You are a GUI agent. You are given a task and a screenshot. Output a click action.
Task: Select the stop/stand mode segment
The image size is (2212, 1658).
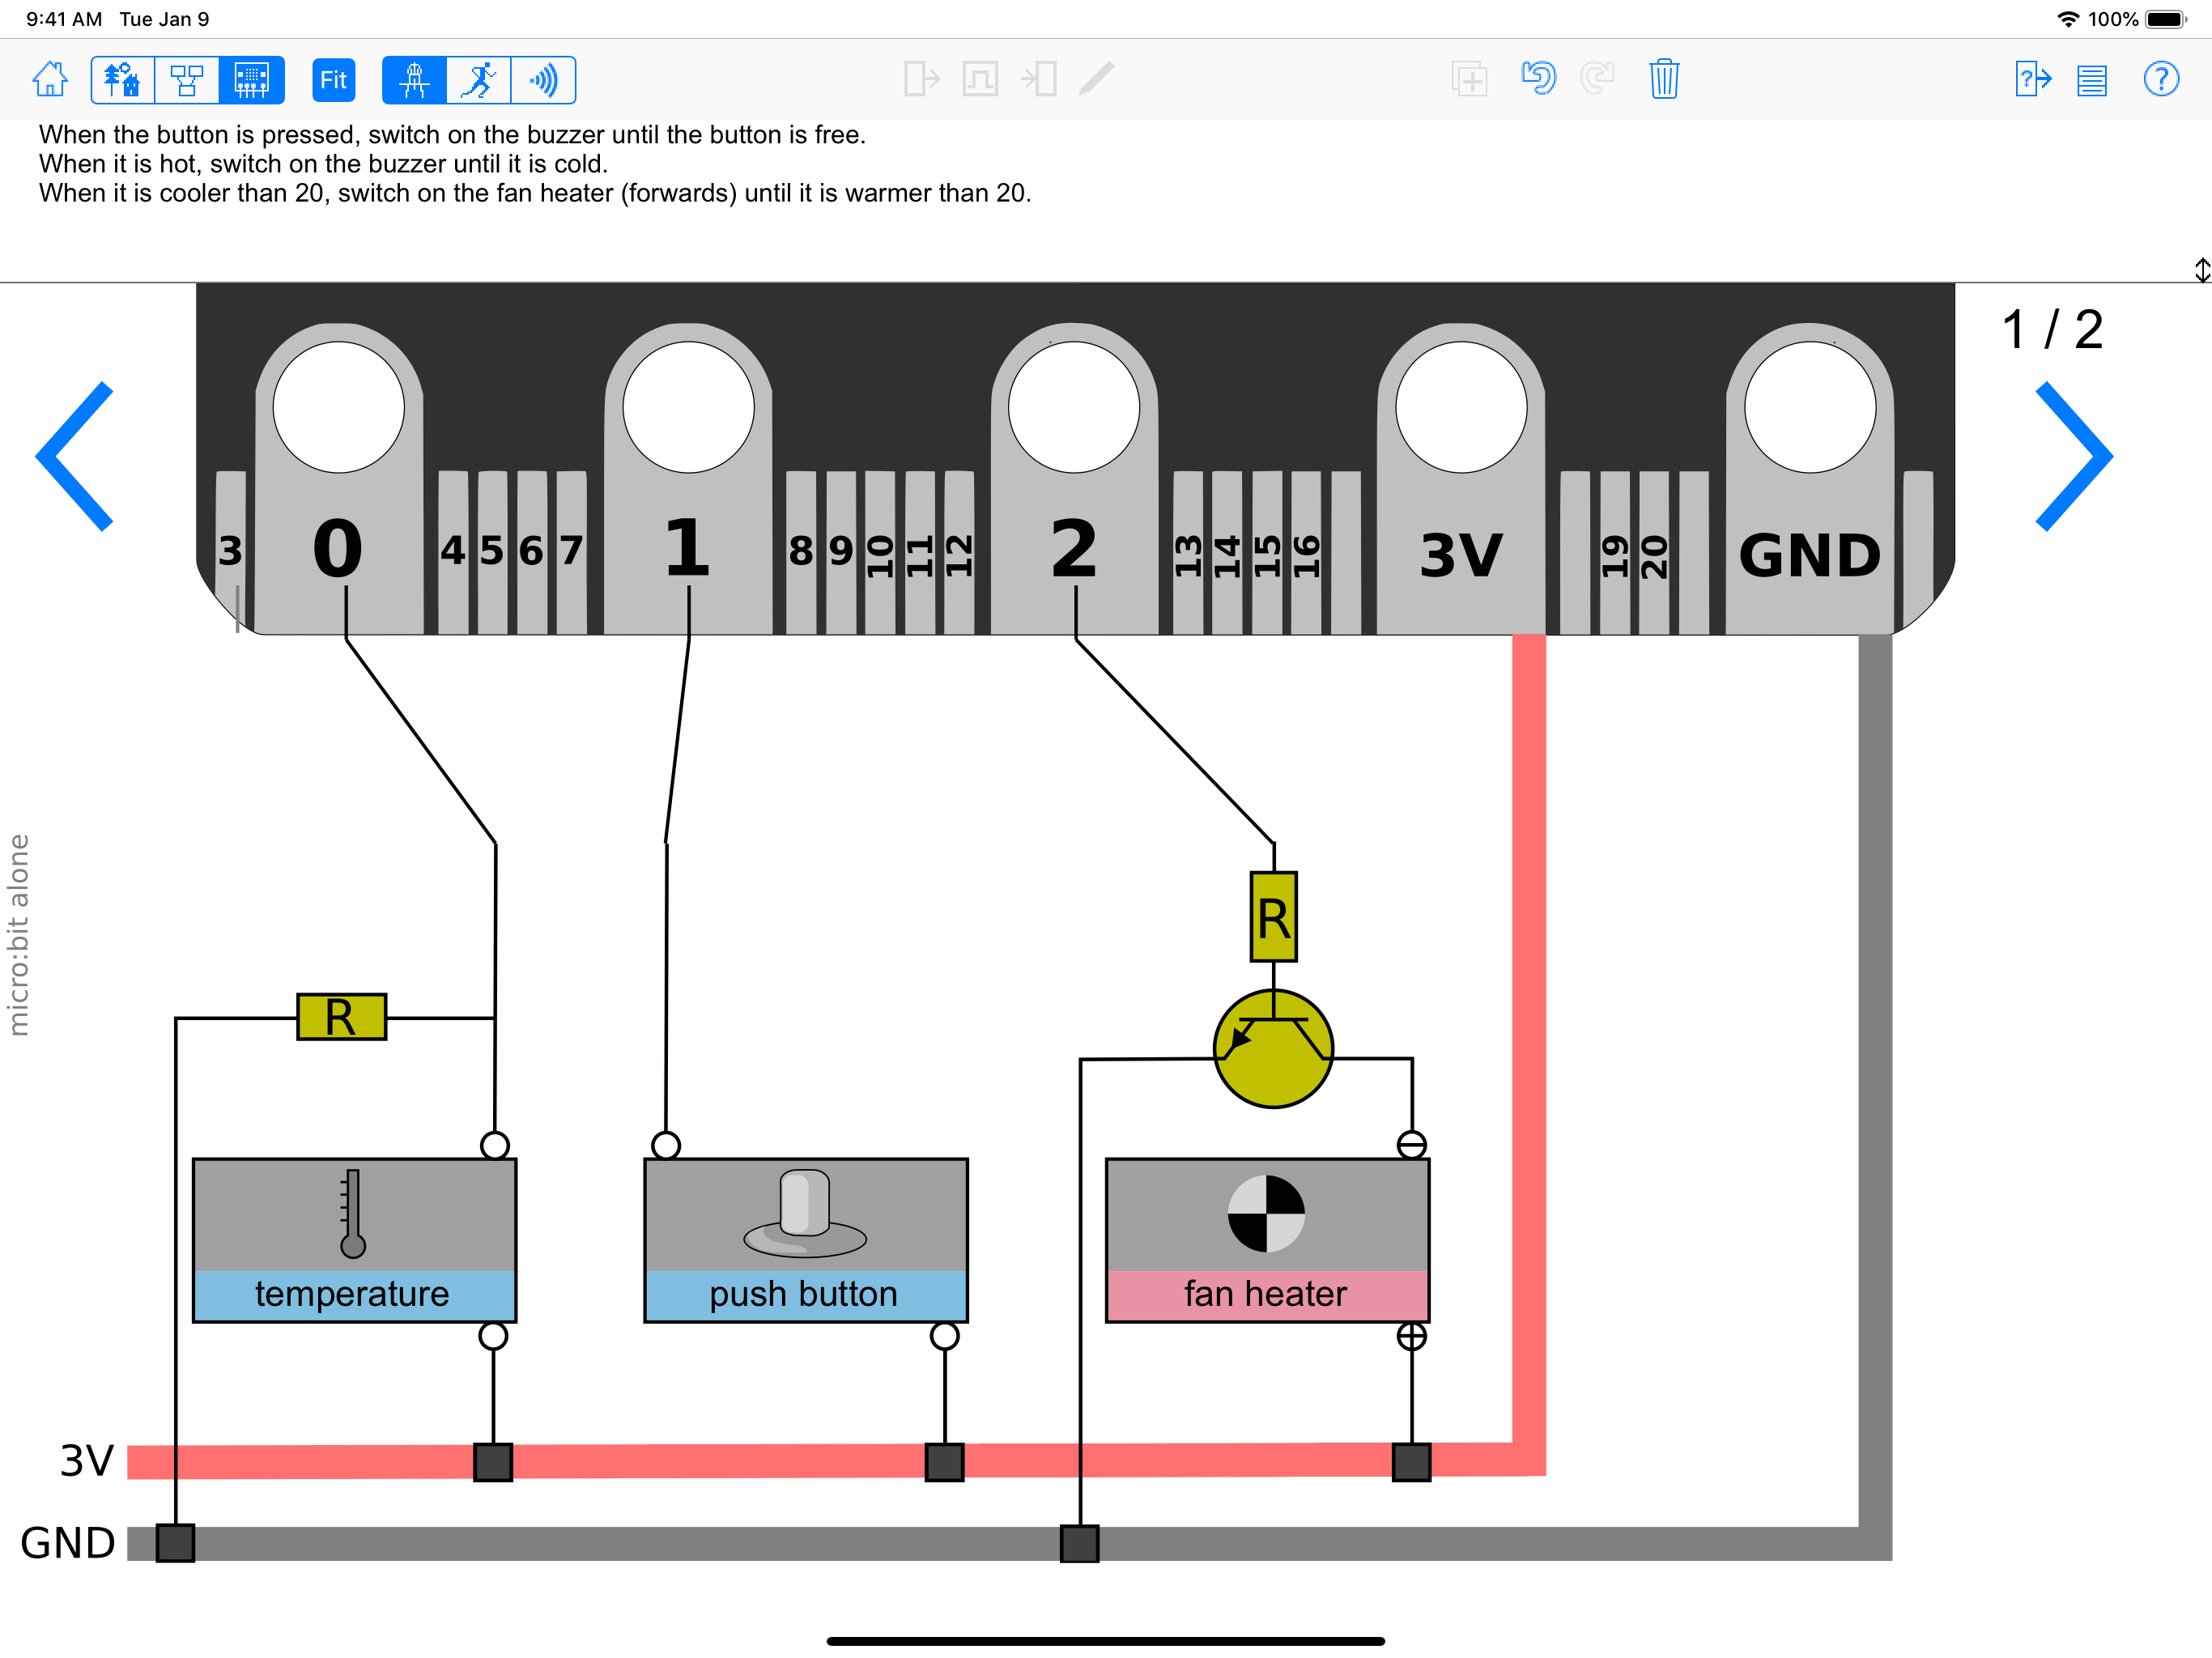click(414, 80)
